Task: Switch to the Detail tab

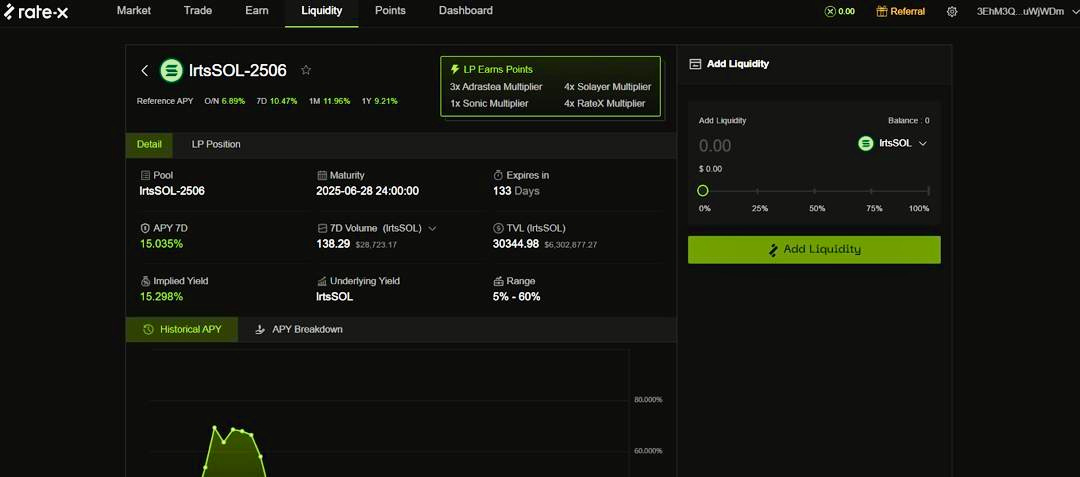Action: point(149,145)
